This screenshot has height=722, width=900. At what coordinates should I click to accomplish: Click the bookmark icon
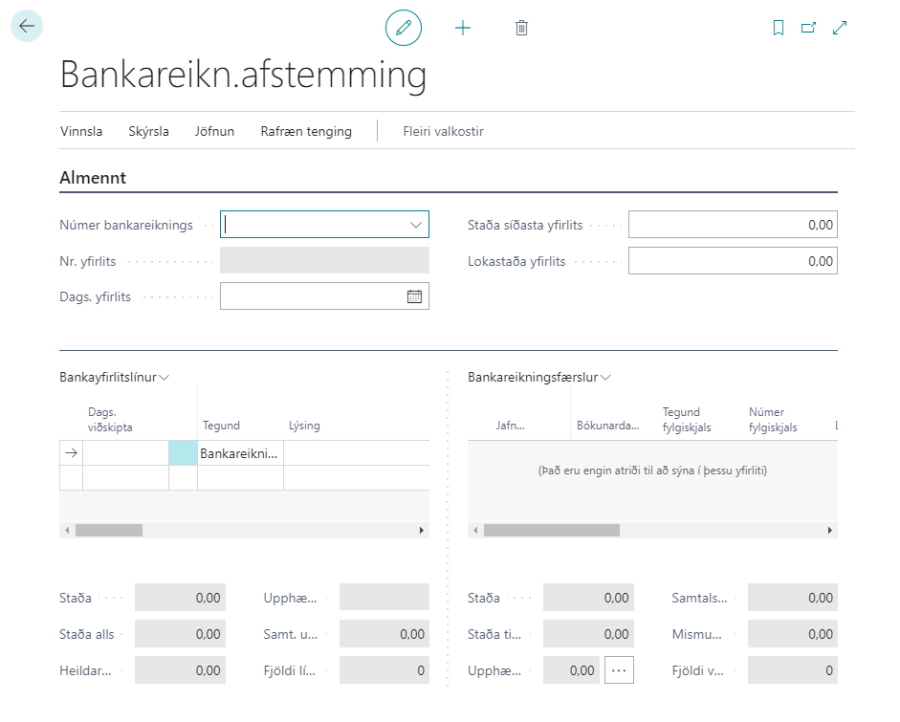[x=778, y=28]
